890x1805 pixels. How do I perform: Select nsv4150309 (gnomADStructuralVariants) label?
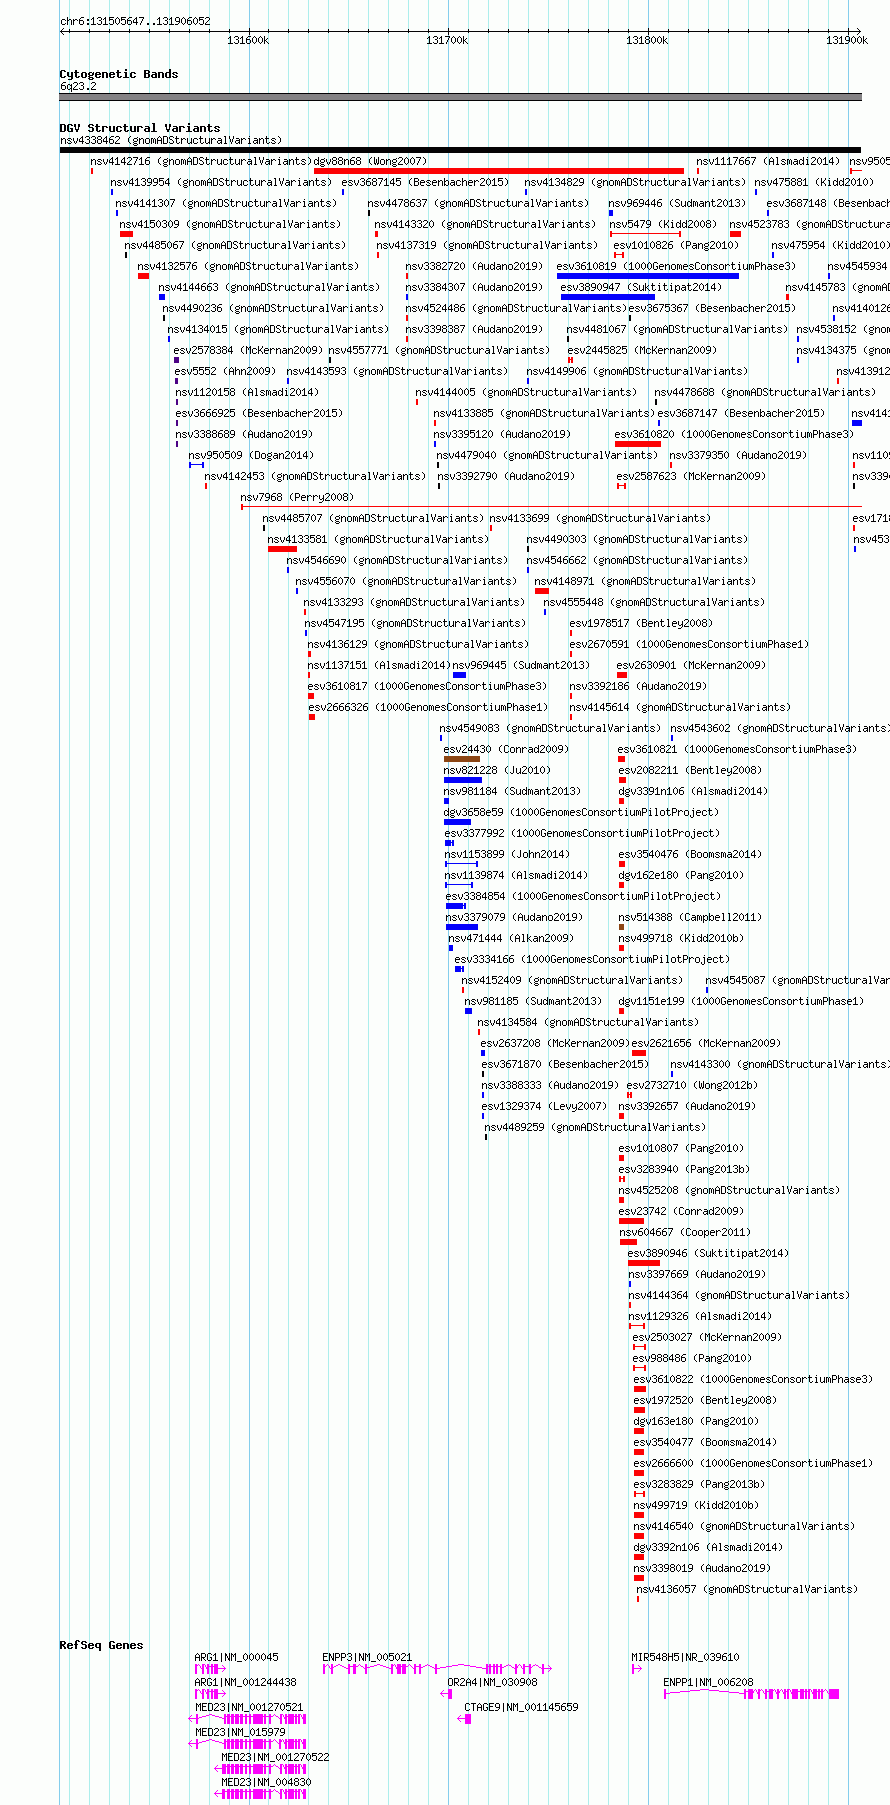coord(230,224)
